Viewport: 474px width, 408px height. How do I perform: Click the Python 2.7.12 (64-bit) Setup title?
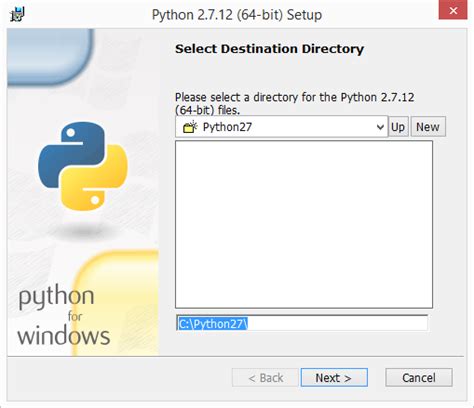point(237,15)
